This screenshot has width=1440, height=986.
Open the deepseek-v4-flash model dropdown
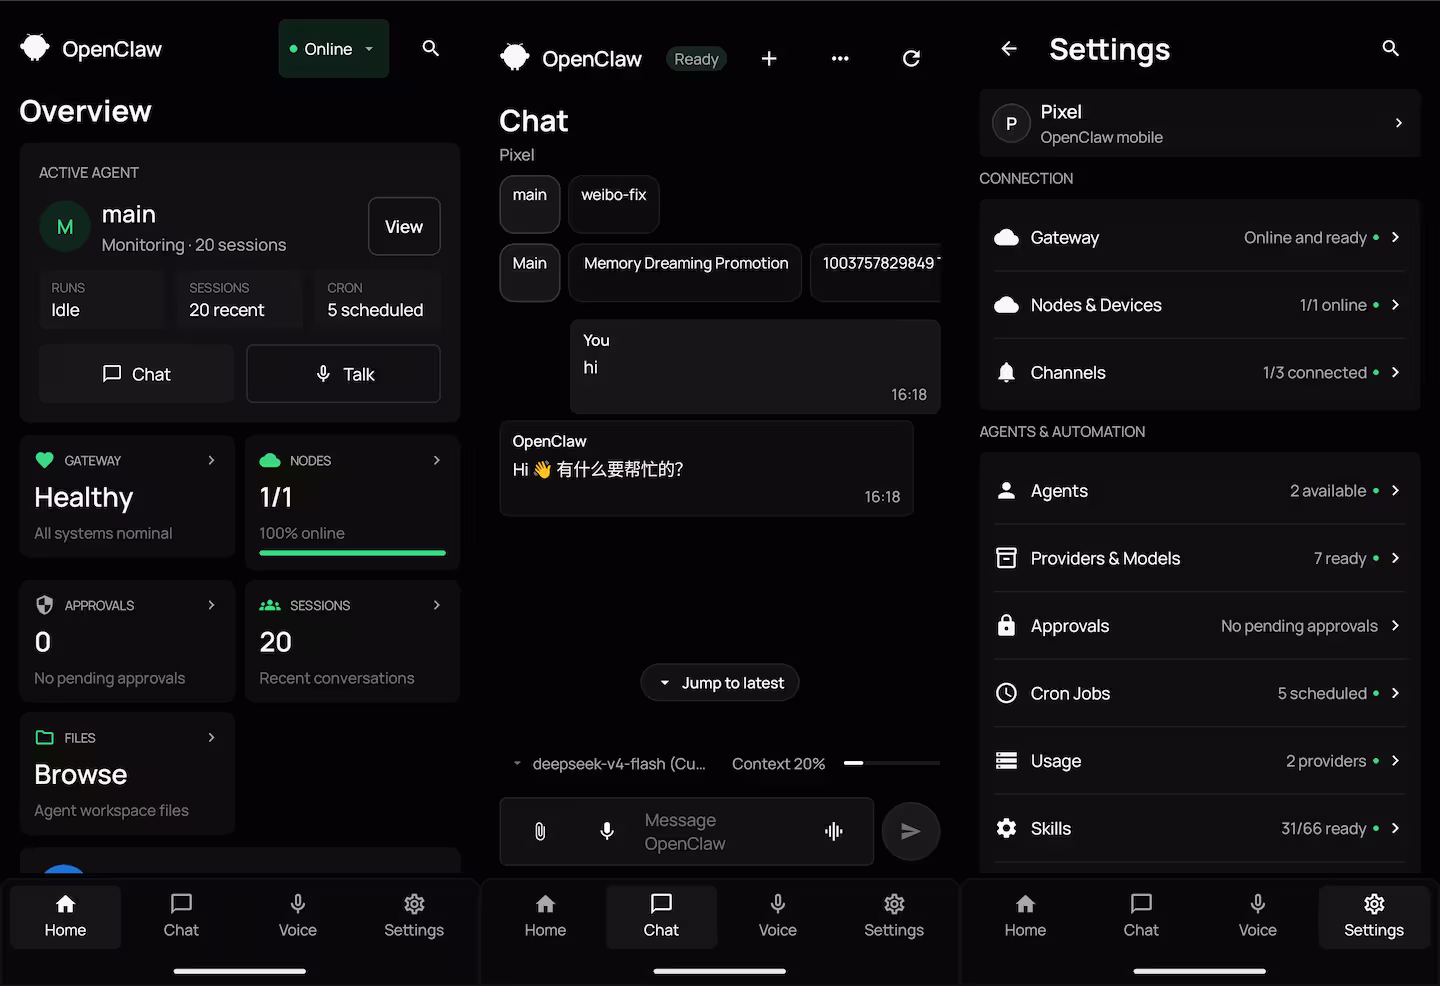point(609,764)
